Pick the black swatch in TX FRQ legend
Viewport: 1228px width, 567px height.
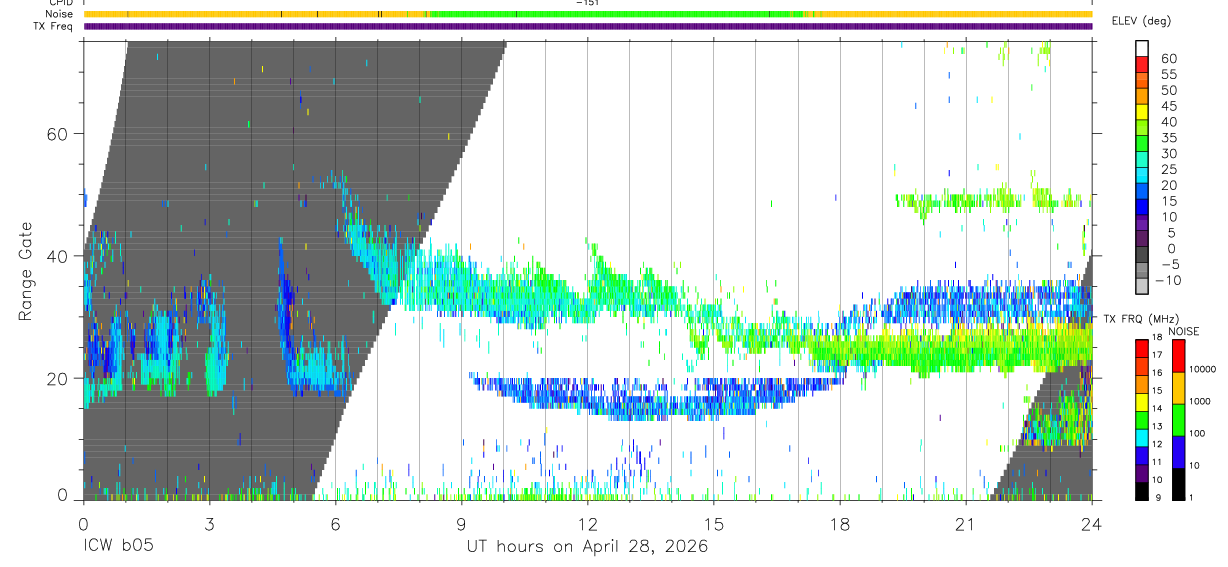(1141, 492)
